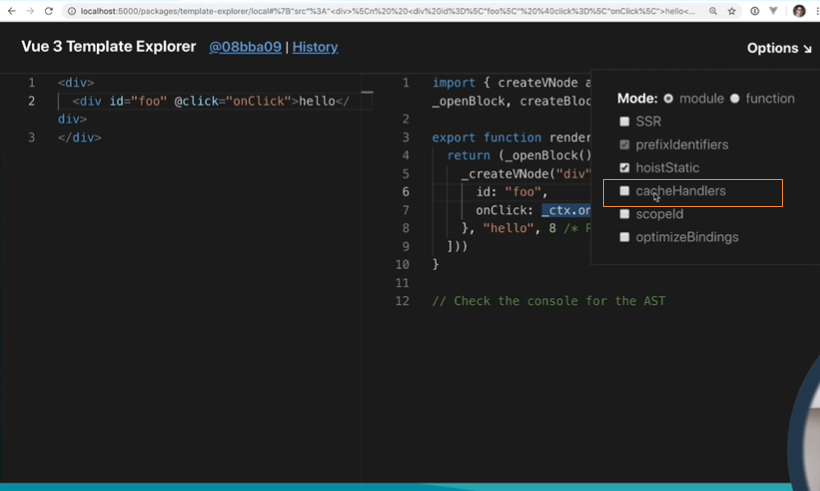Select the module mode radio button
Image resolution: width=820 pixels, height=491 pixels.
[x=668, y=98]
